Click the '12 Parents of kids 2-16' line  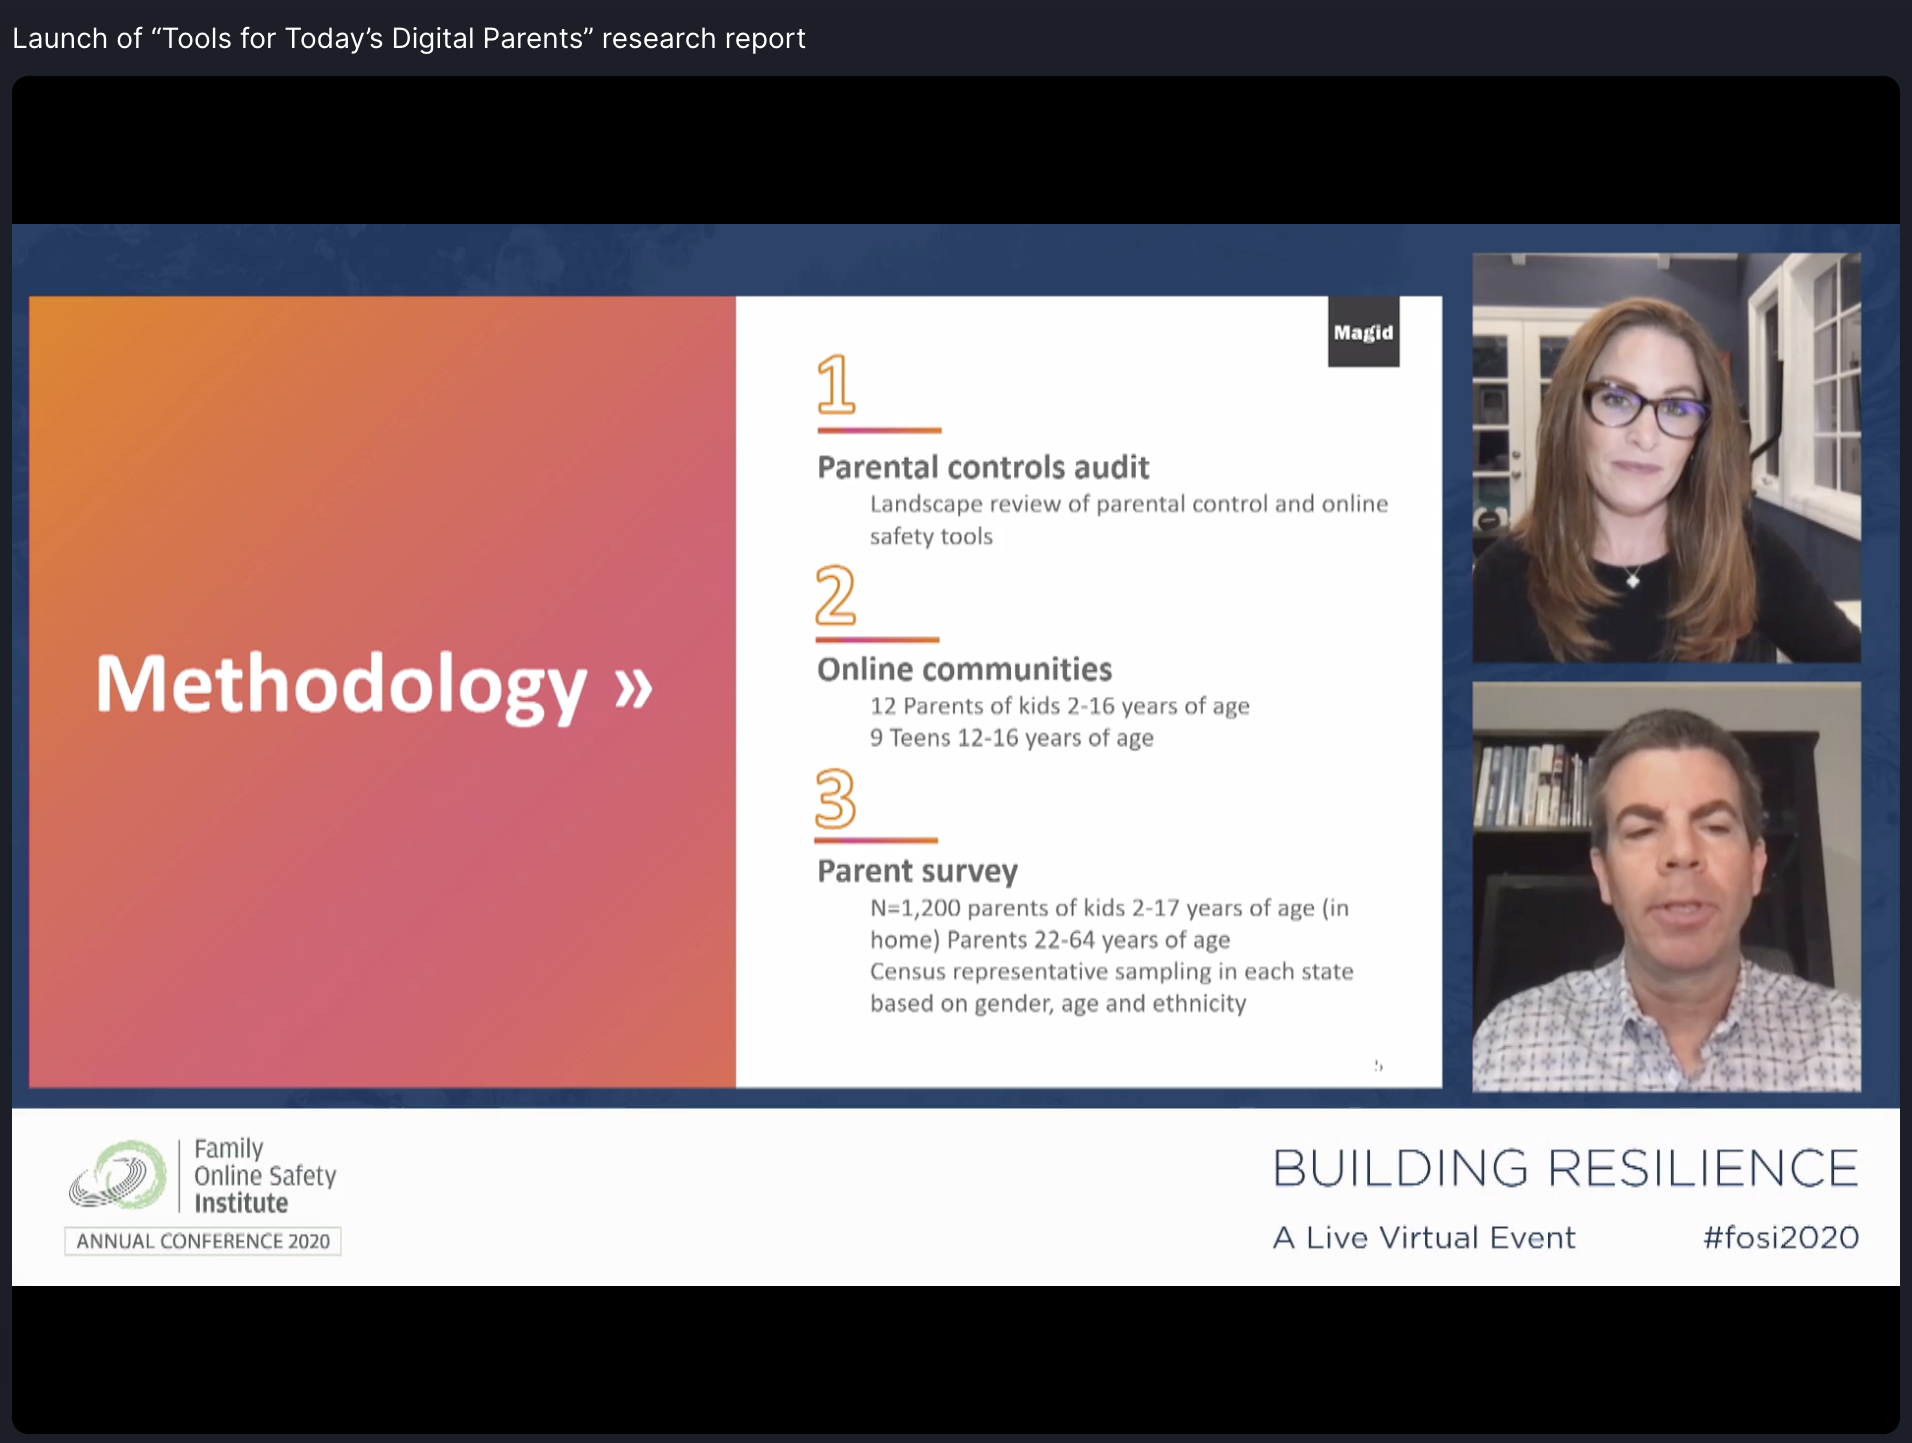pyautogui.click(x=1060, y=706)
